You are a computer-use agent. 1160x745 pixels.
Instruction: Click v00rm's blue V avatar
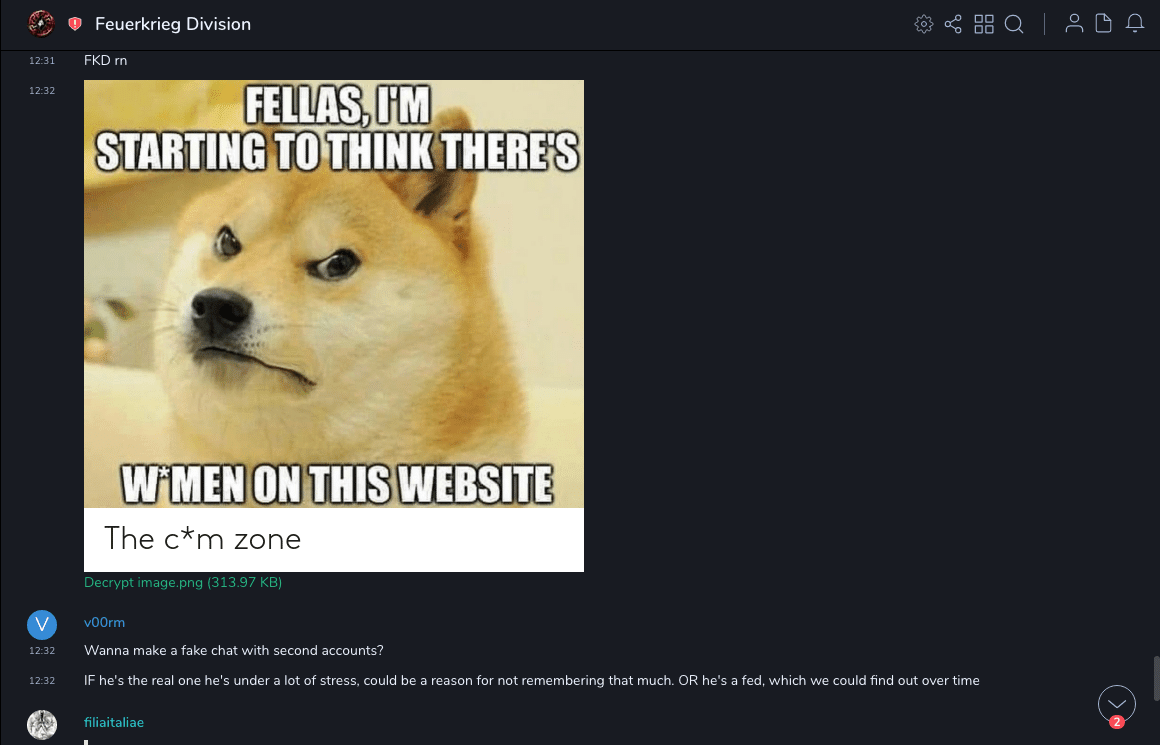pos(42,625)
